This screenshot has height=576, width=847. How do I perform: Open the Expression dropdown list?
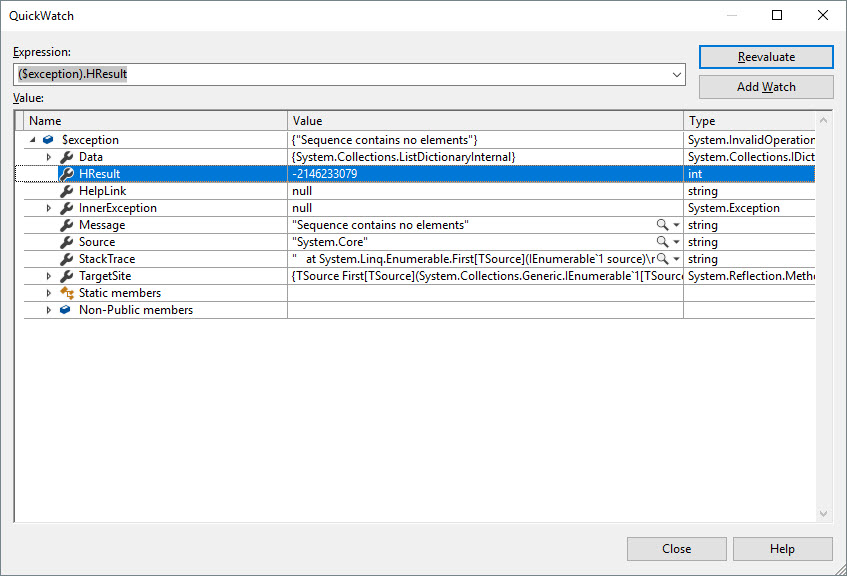tap(677, 75)
